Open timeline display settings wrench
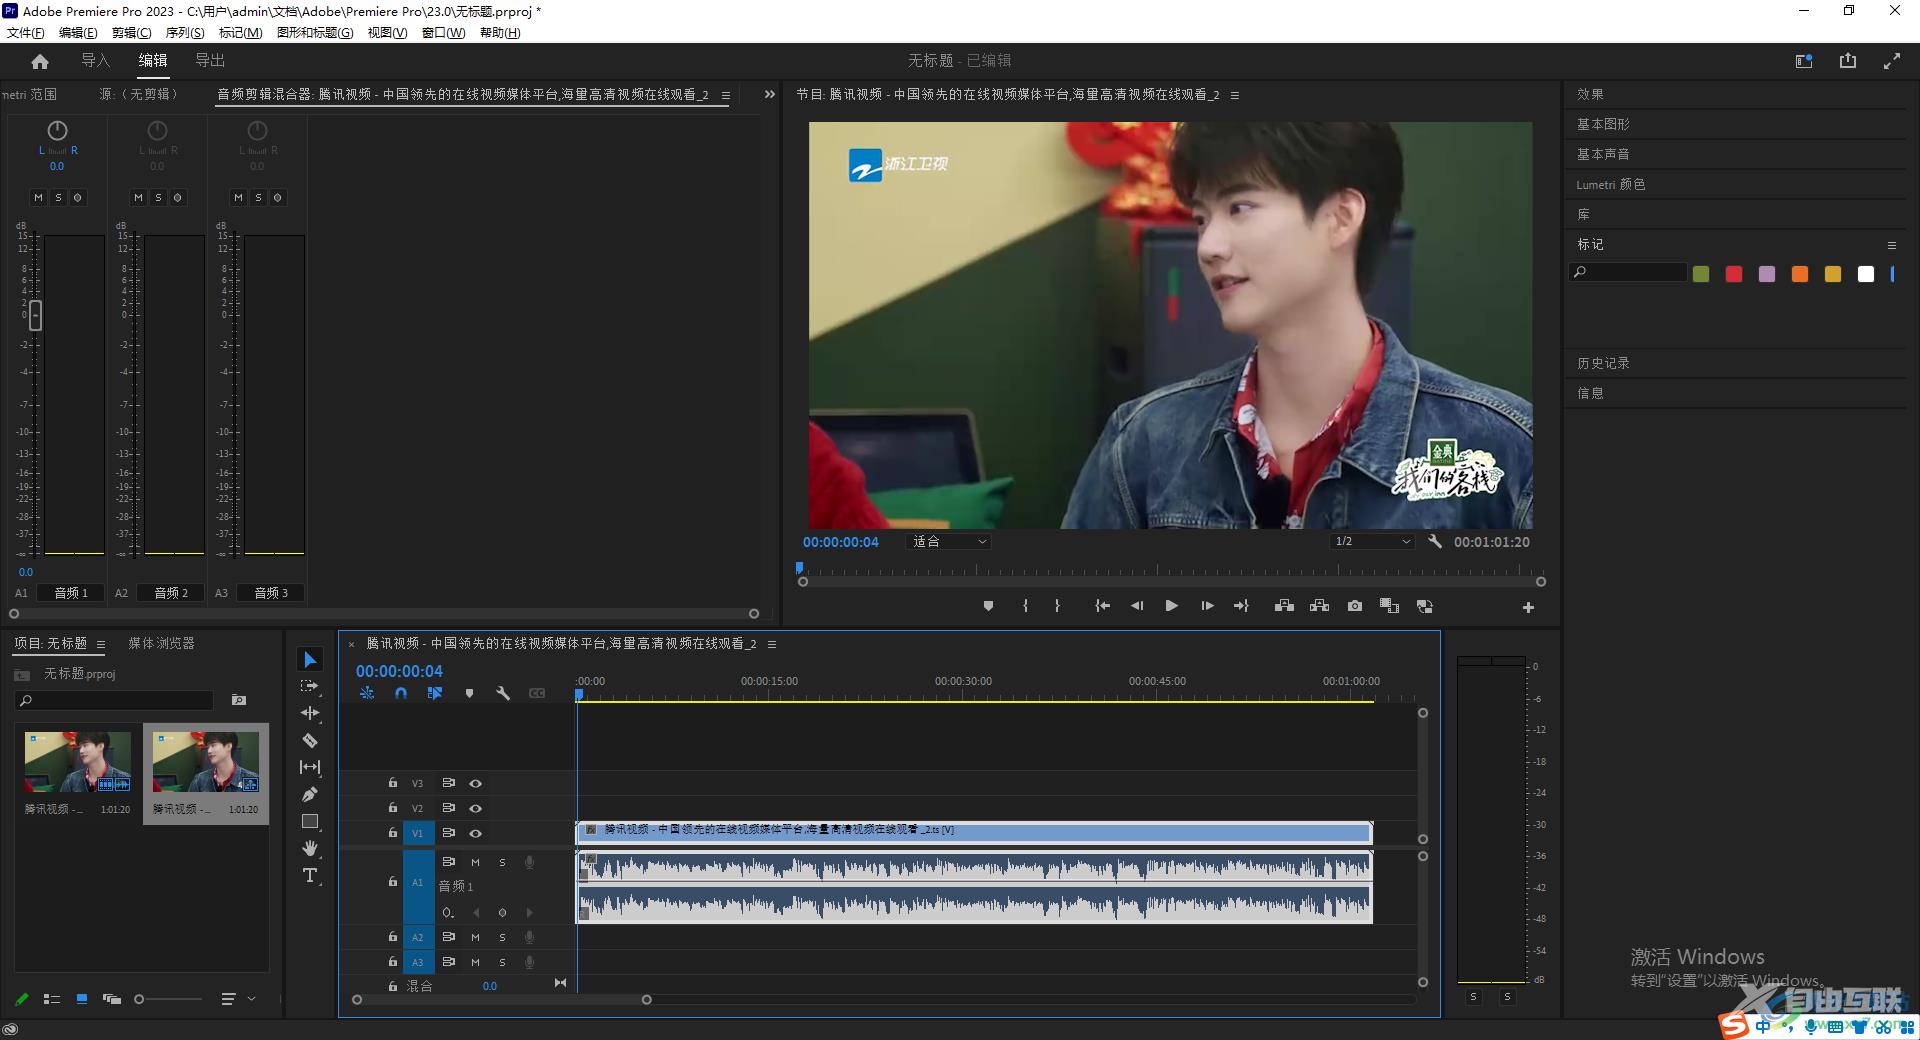The image size is (1920, 1040). (x=503, y=693)
